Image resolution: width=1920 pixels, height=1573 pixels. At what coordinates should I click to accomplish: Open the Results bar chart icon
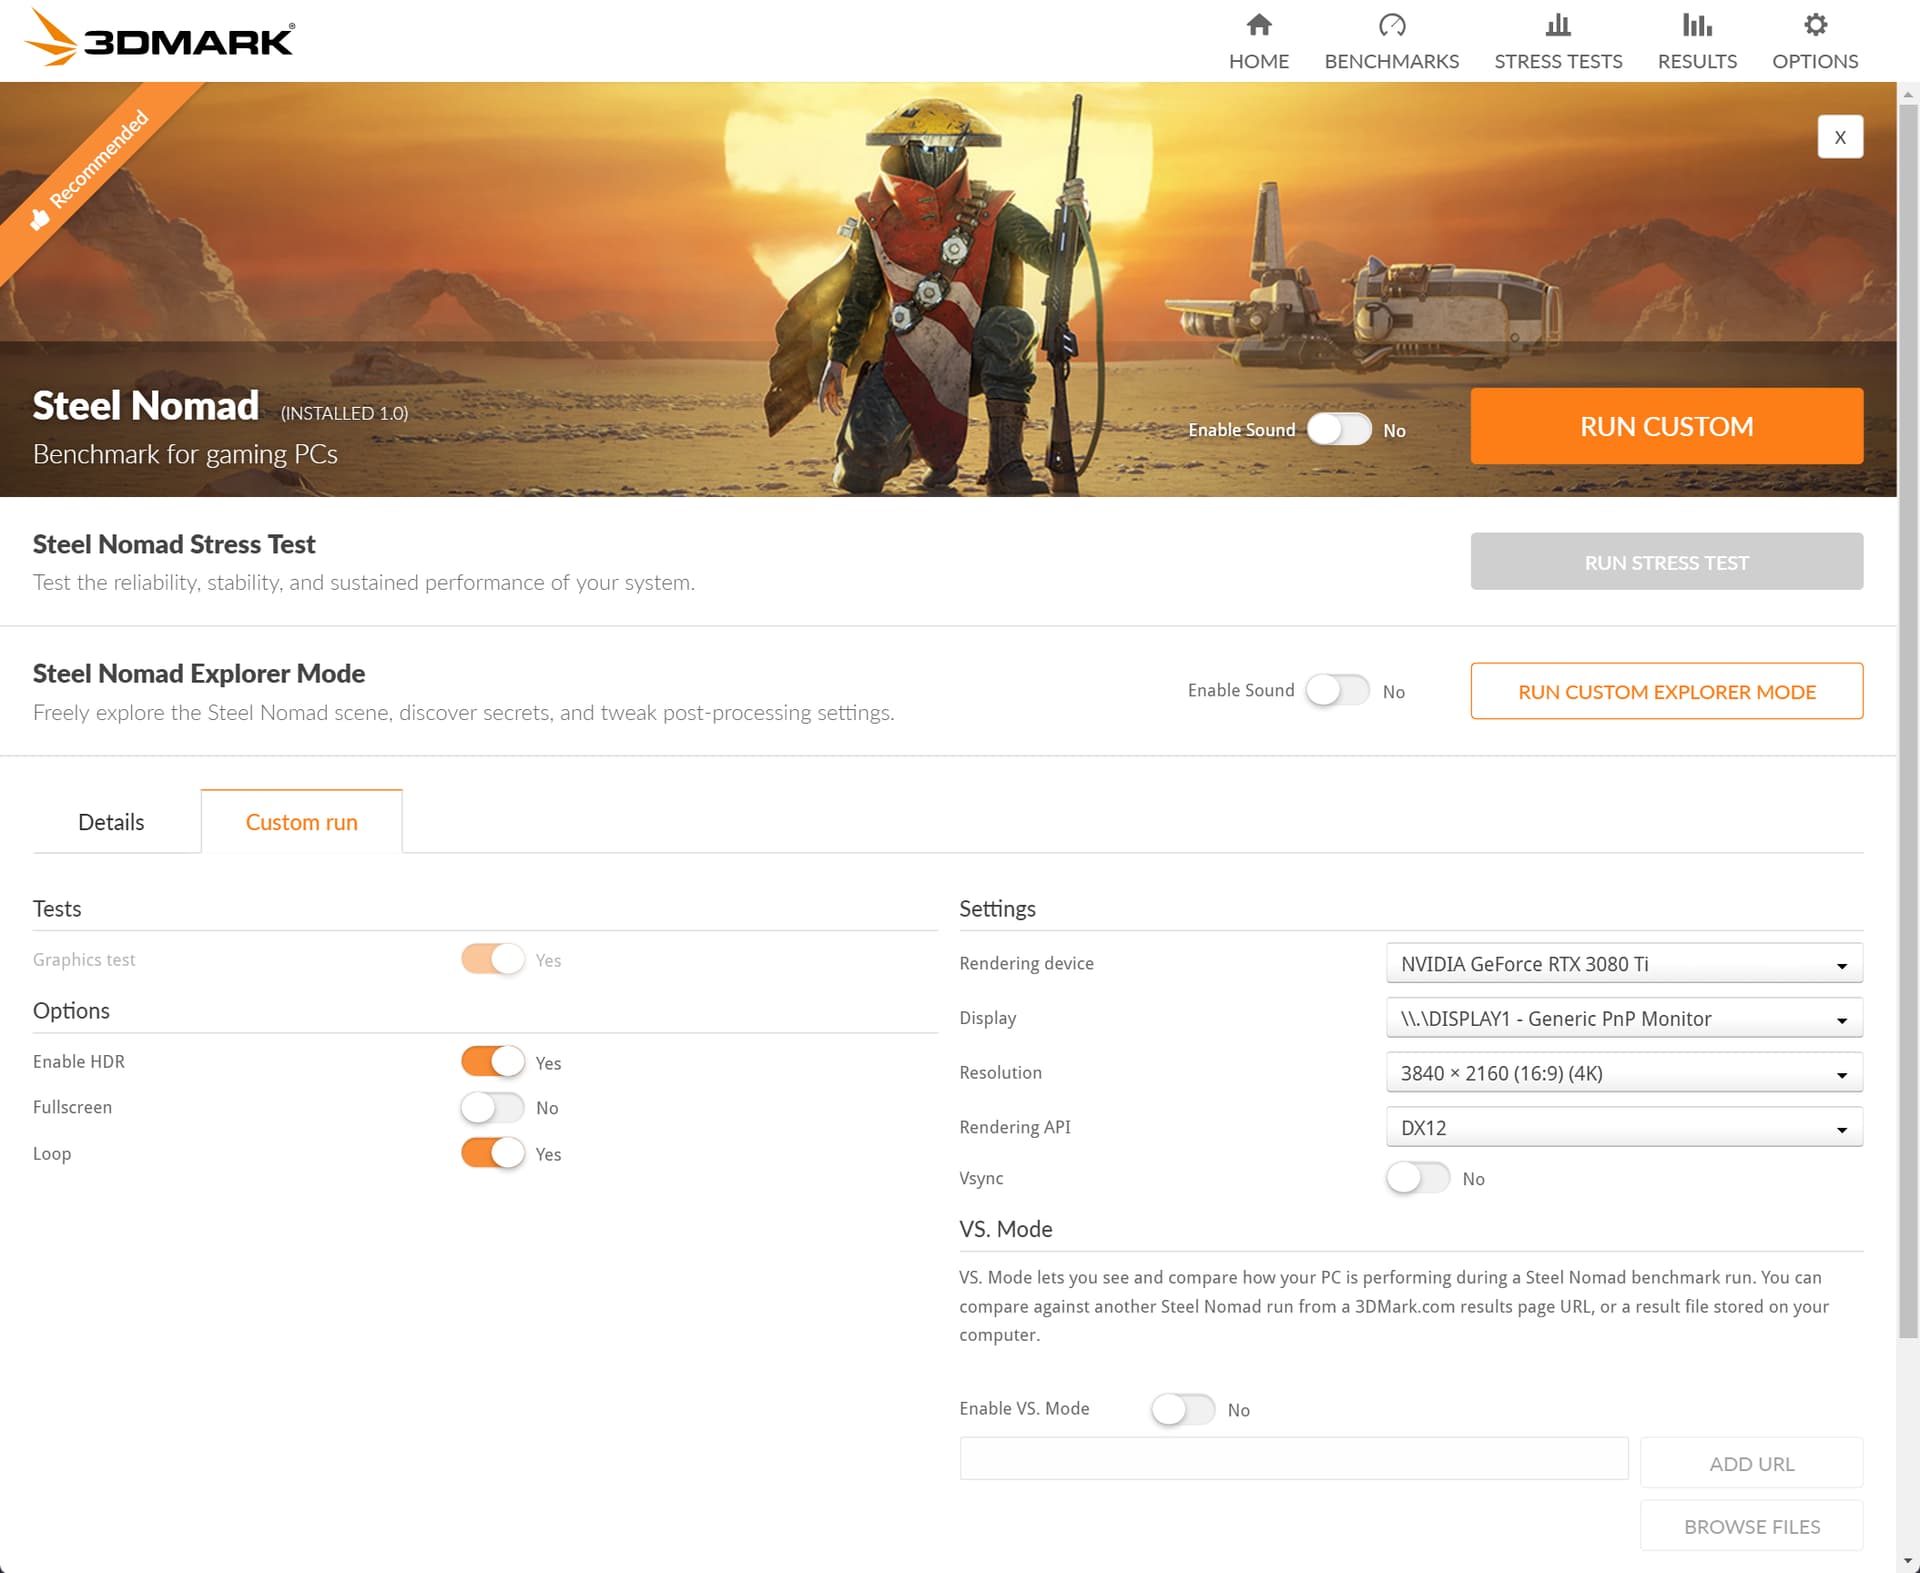(x=1697, y=24)
